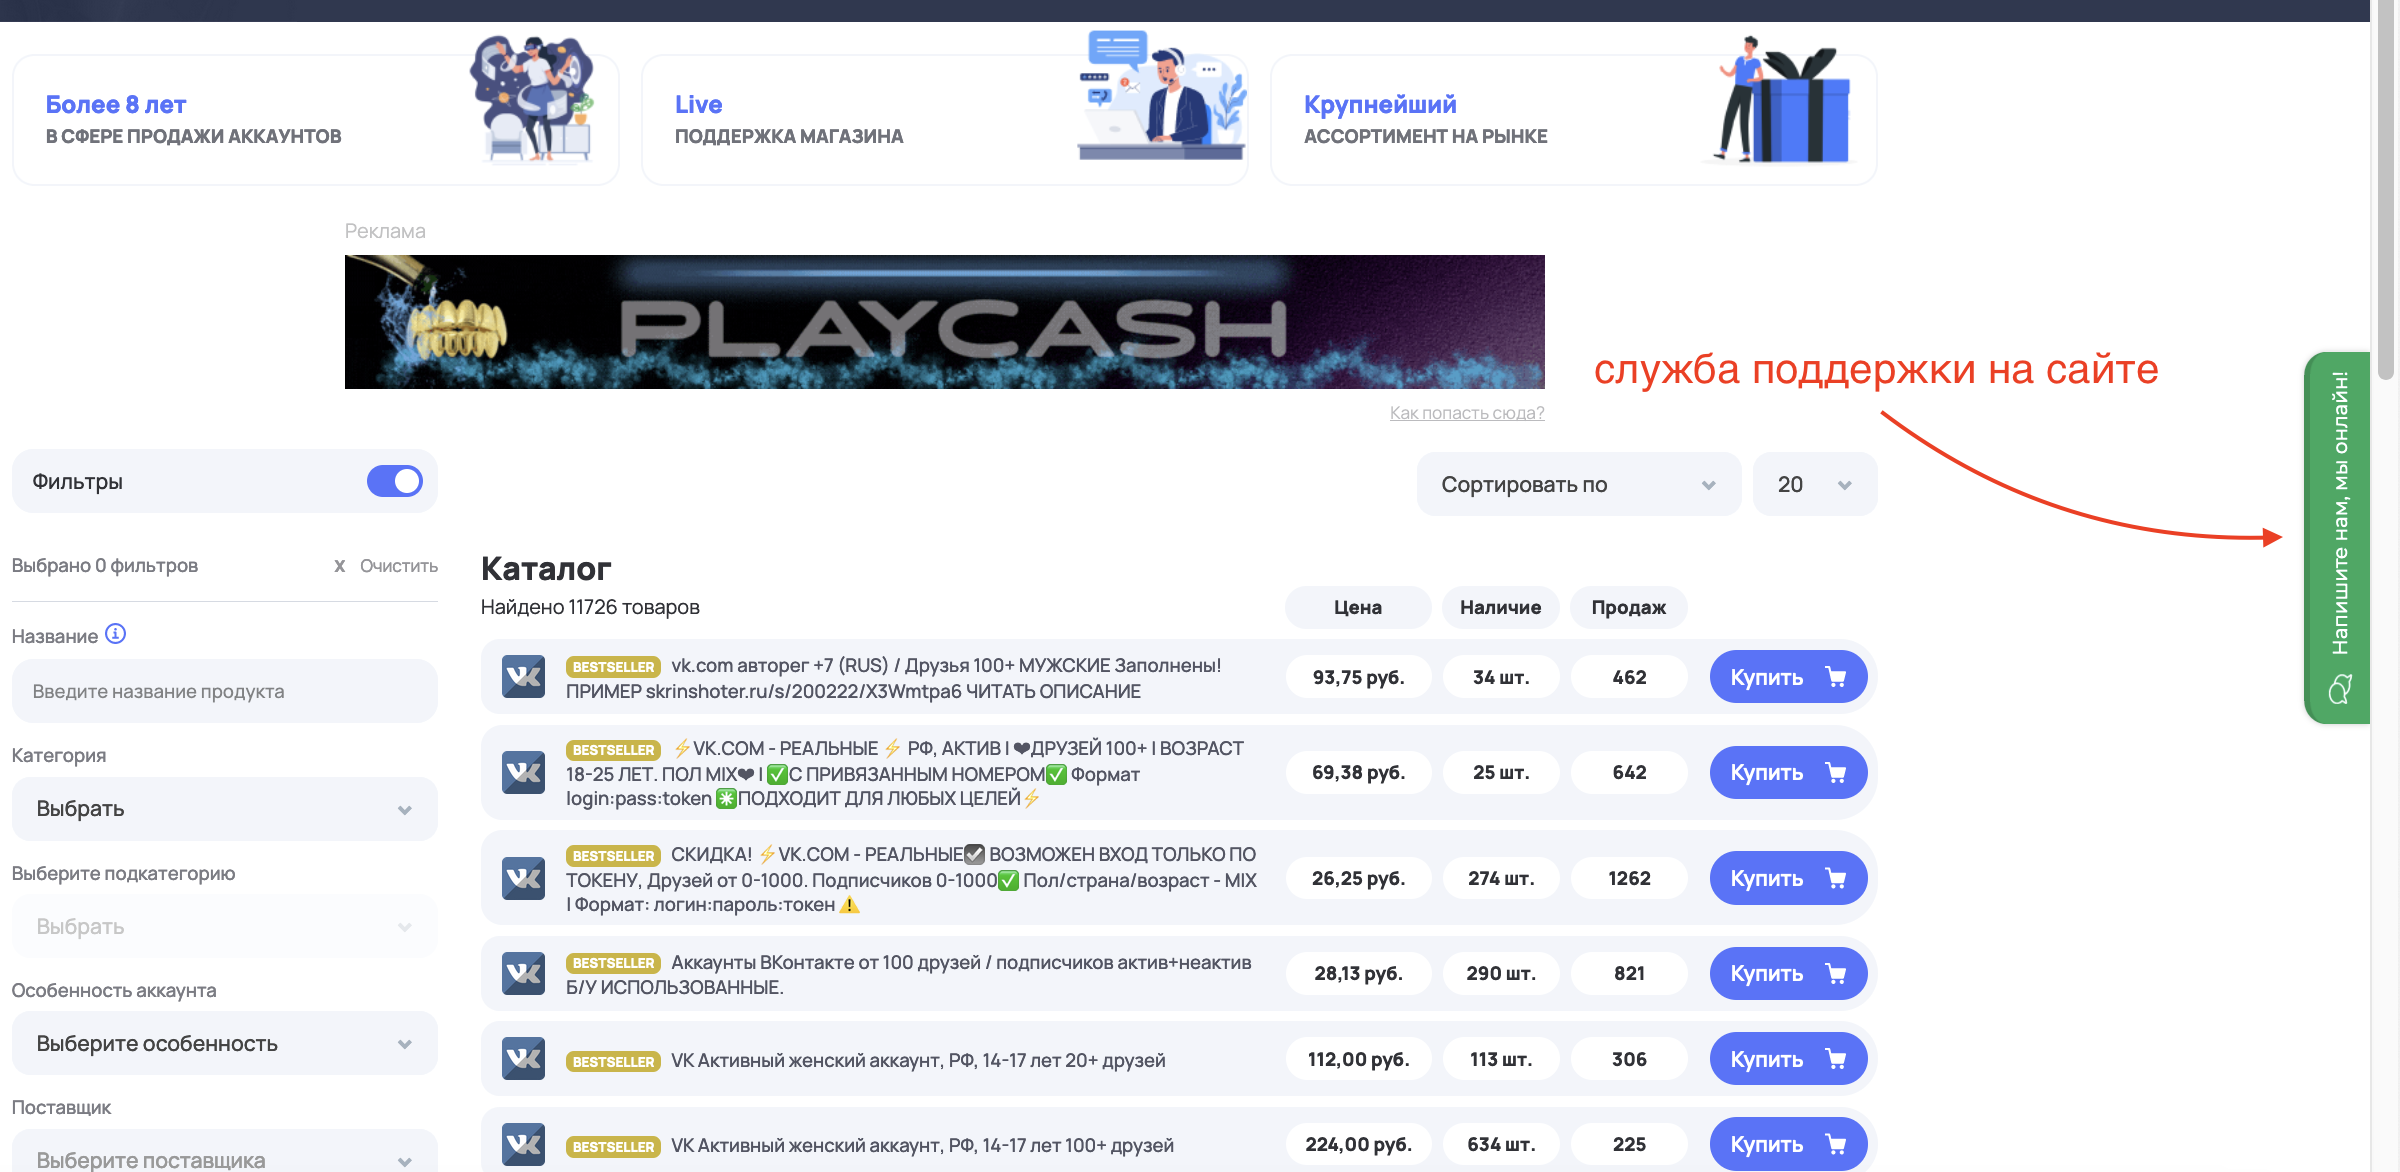Click VK icon on 112,00 руб. listing
Viewport: 2400px width, 1172px height.
click(x=523, y=1059)
